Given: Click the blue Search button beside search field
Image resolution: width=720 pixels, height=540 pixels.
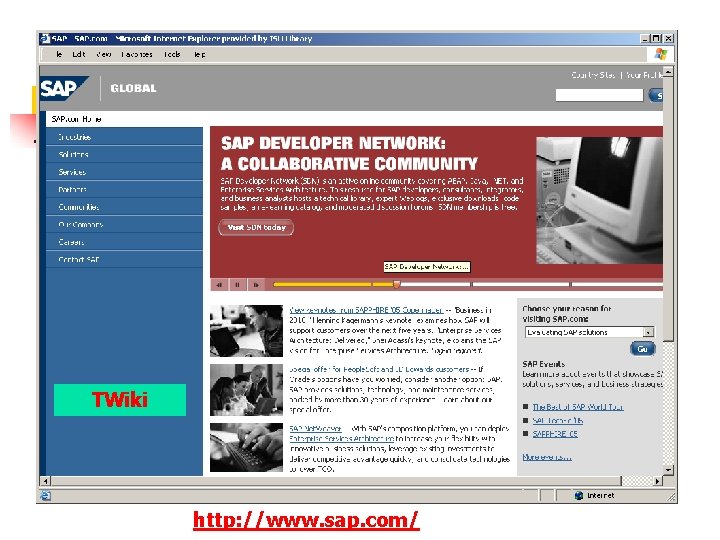Looking at the screenshot, I should click(x=656, y=96).
